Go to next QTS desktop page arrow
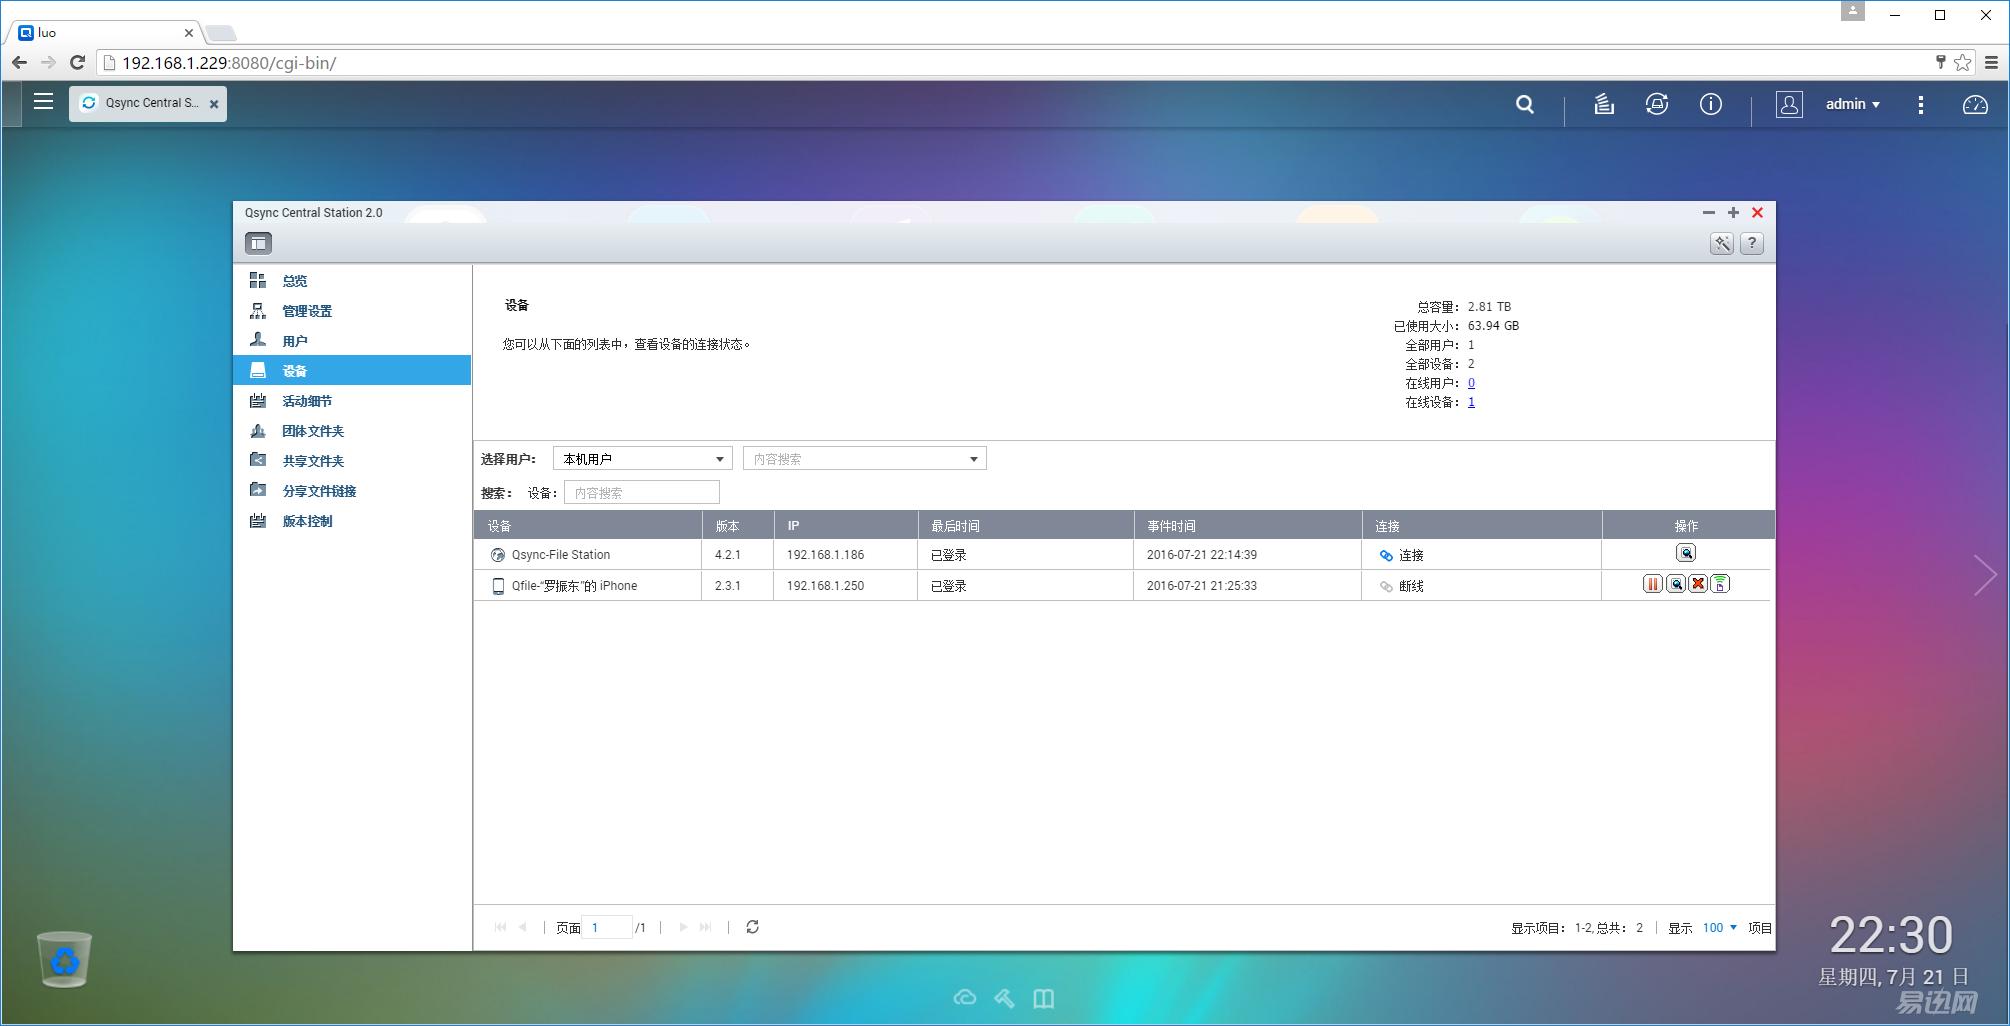The image size is (2010, 1026). [1985, 575]
